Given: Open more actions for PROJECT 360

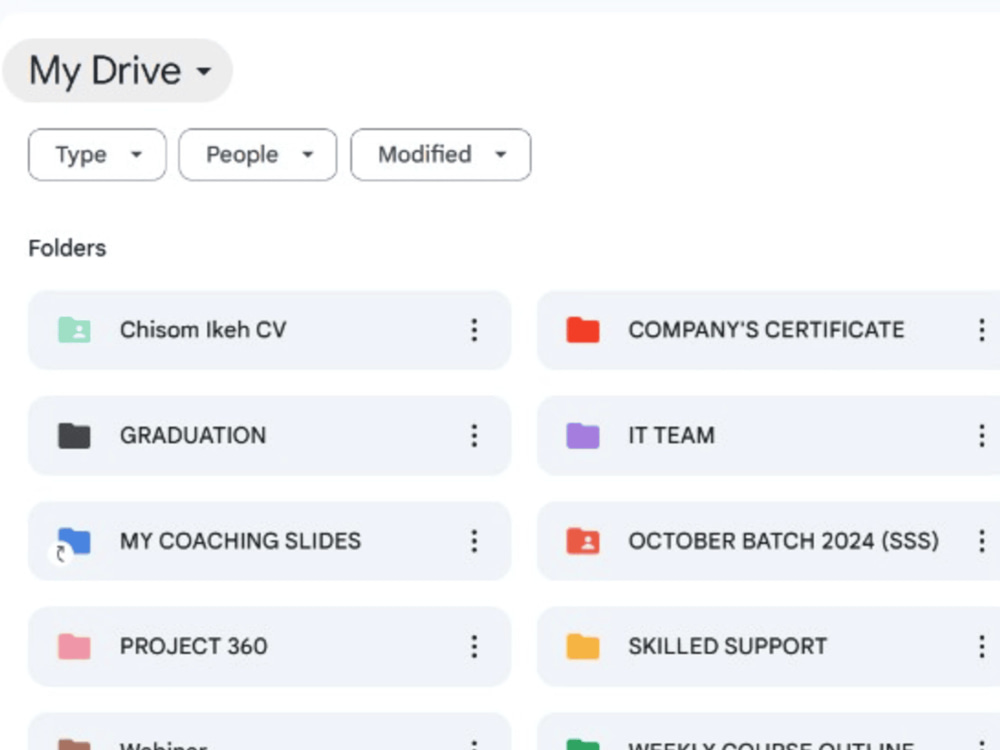Looking at the screenshot, I should click(474, 647).
